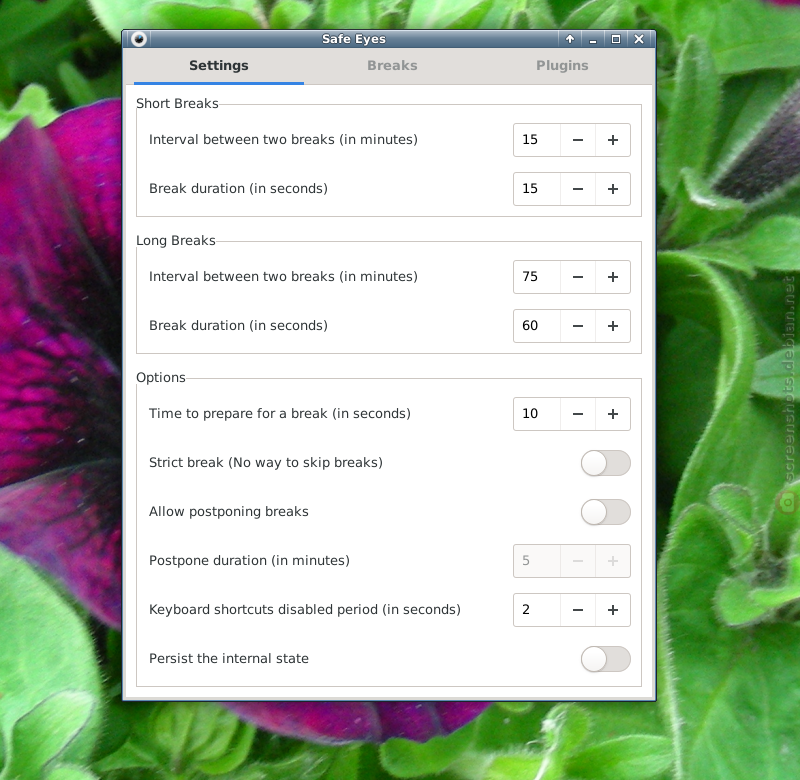Turn on Persist the internal state

point(606,659)
